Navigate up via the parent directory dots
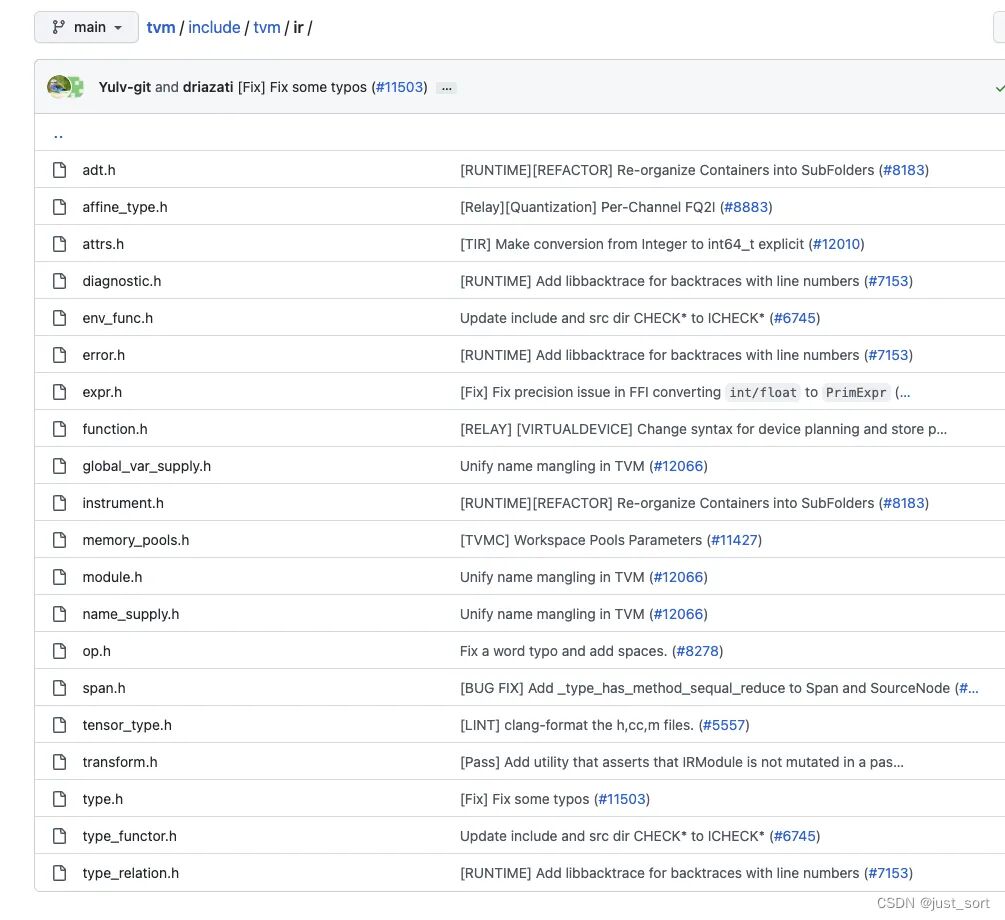1005x920 pixels. tap(58, 135)
